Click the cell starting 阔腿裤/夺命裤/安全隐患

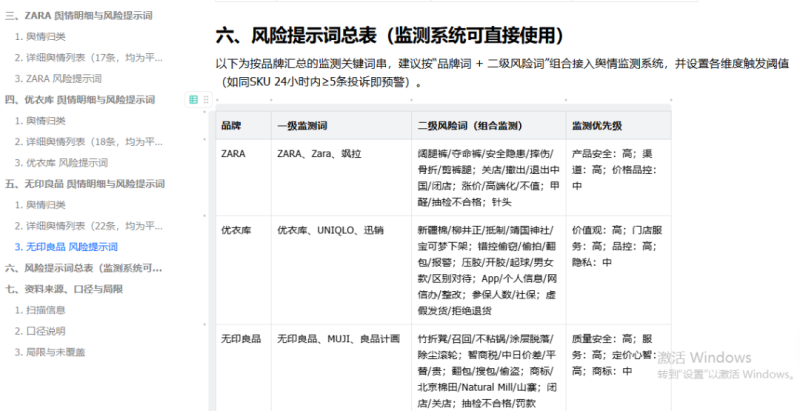click(x=488, y=177)
